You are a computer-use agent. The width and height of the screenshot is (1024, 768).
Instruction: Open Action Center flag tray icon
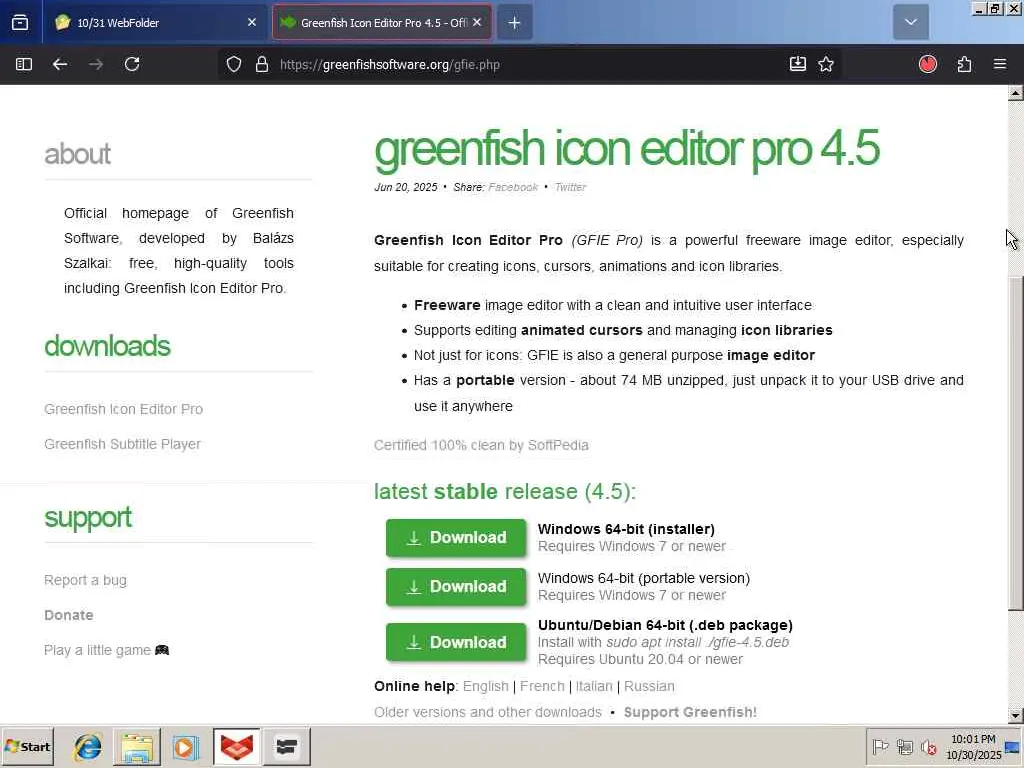click(880, 746)
